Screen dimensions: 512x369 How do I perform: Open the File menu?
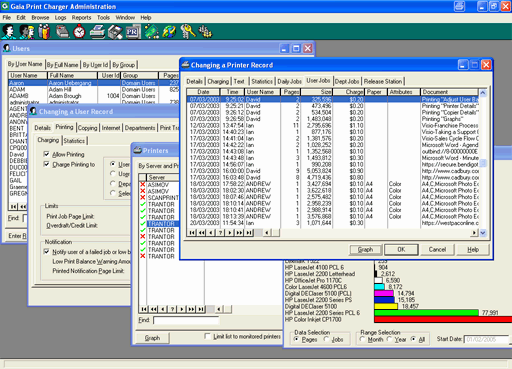[7, 18]
